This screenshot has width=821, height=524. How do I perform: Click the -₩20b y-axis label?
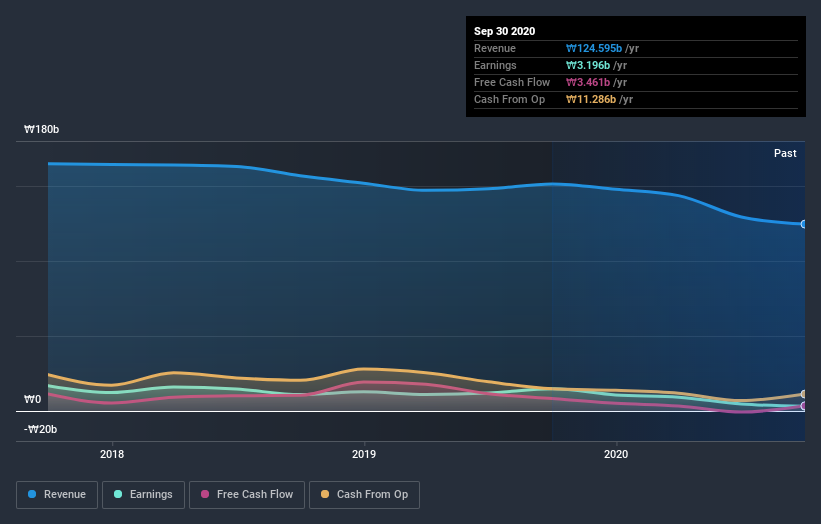click(40, 429)
